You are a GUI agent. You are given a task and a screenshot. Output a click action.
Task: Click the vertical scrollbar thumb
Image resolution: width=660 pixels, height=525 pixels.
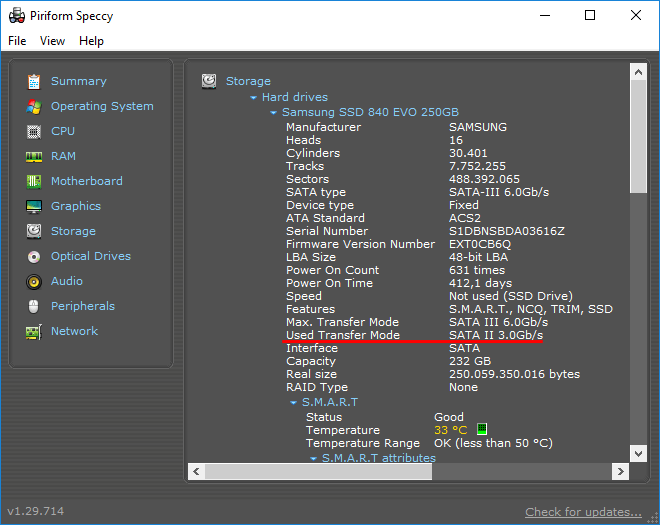point(639,137)
